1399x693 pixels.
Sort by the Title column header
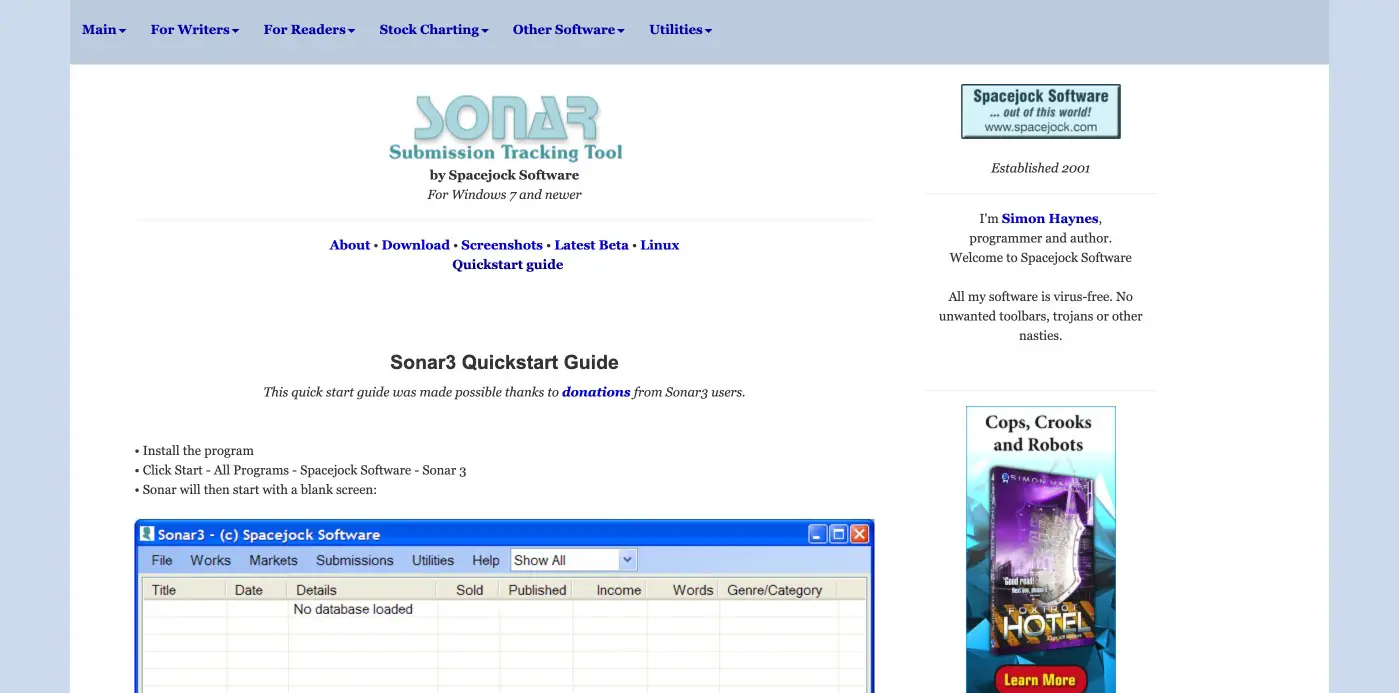coord(185,590)
